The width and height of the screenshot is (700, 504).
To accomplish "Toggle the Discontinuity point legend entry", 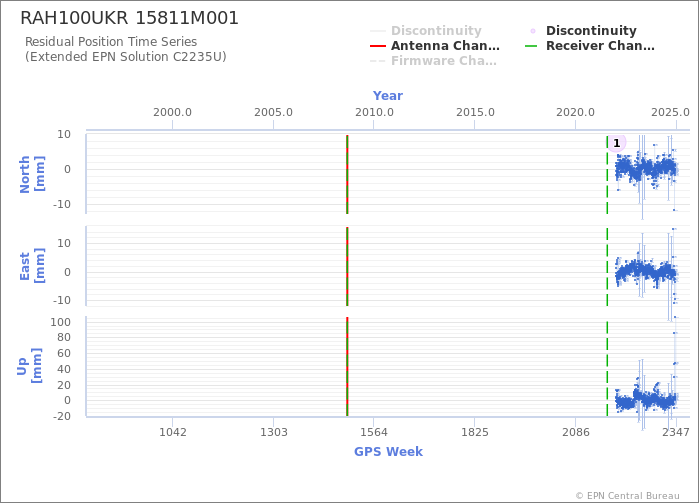I will (582, 30).
